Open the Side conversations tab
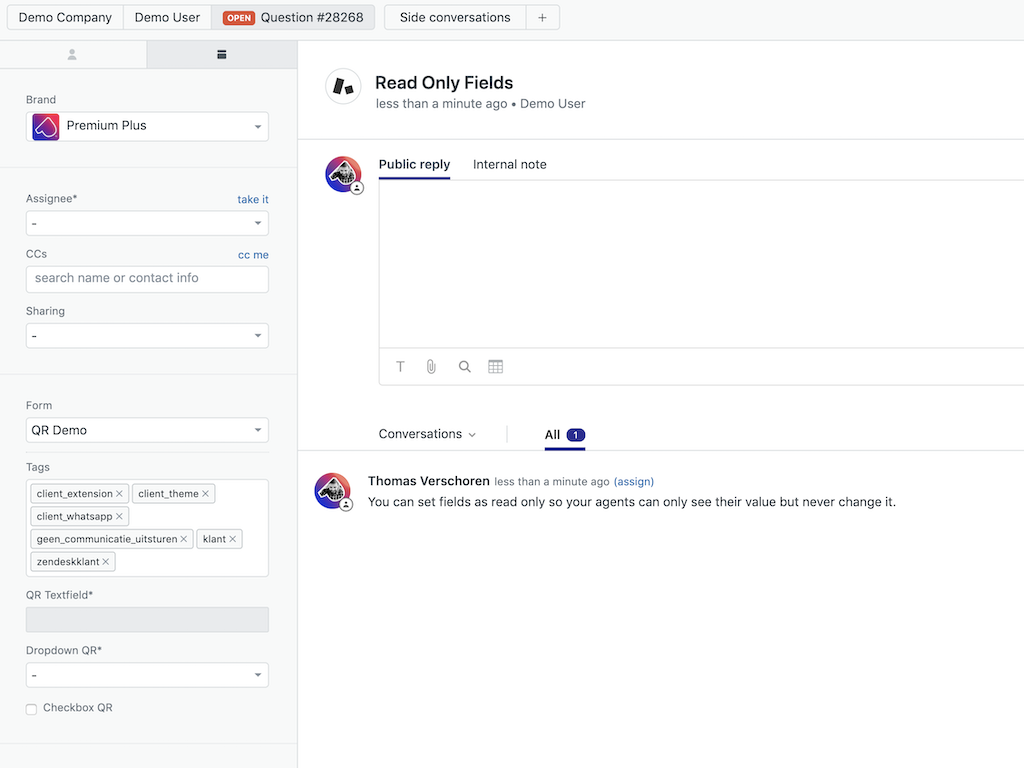 point(454,18)
